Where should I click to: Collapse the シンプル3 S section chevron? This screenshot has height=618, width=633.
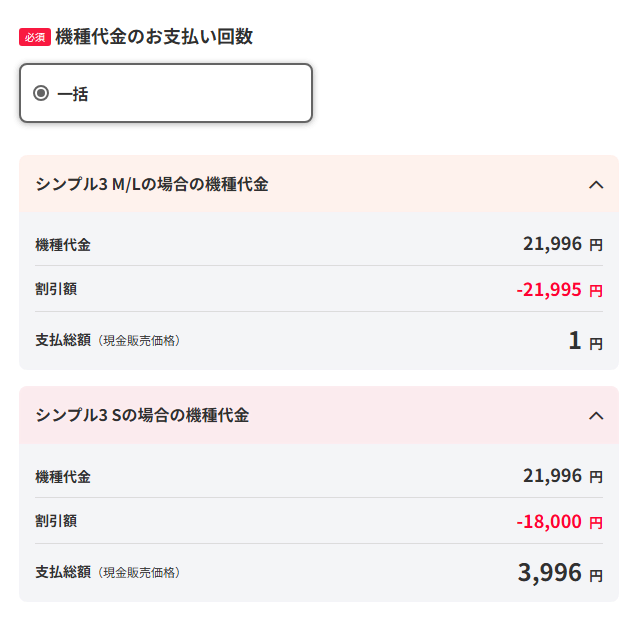596,416
